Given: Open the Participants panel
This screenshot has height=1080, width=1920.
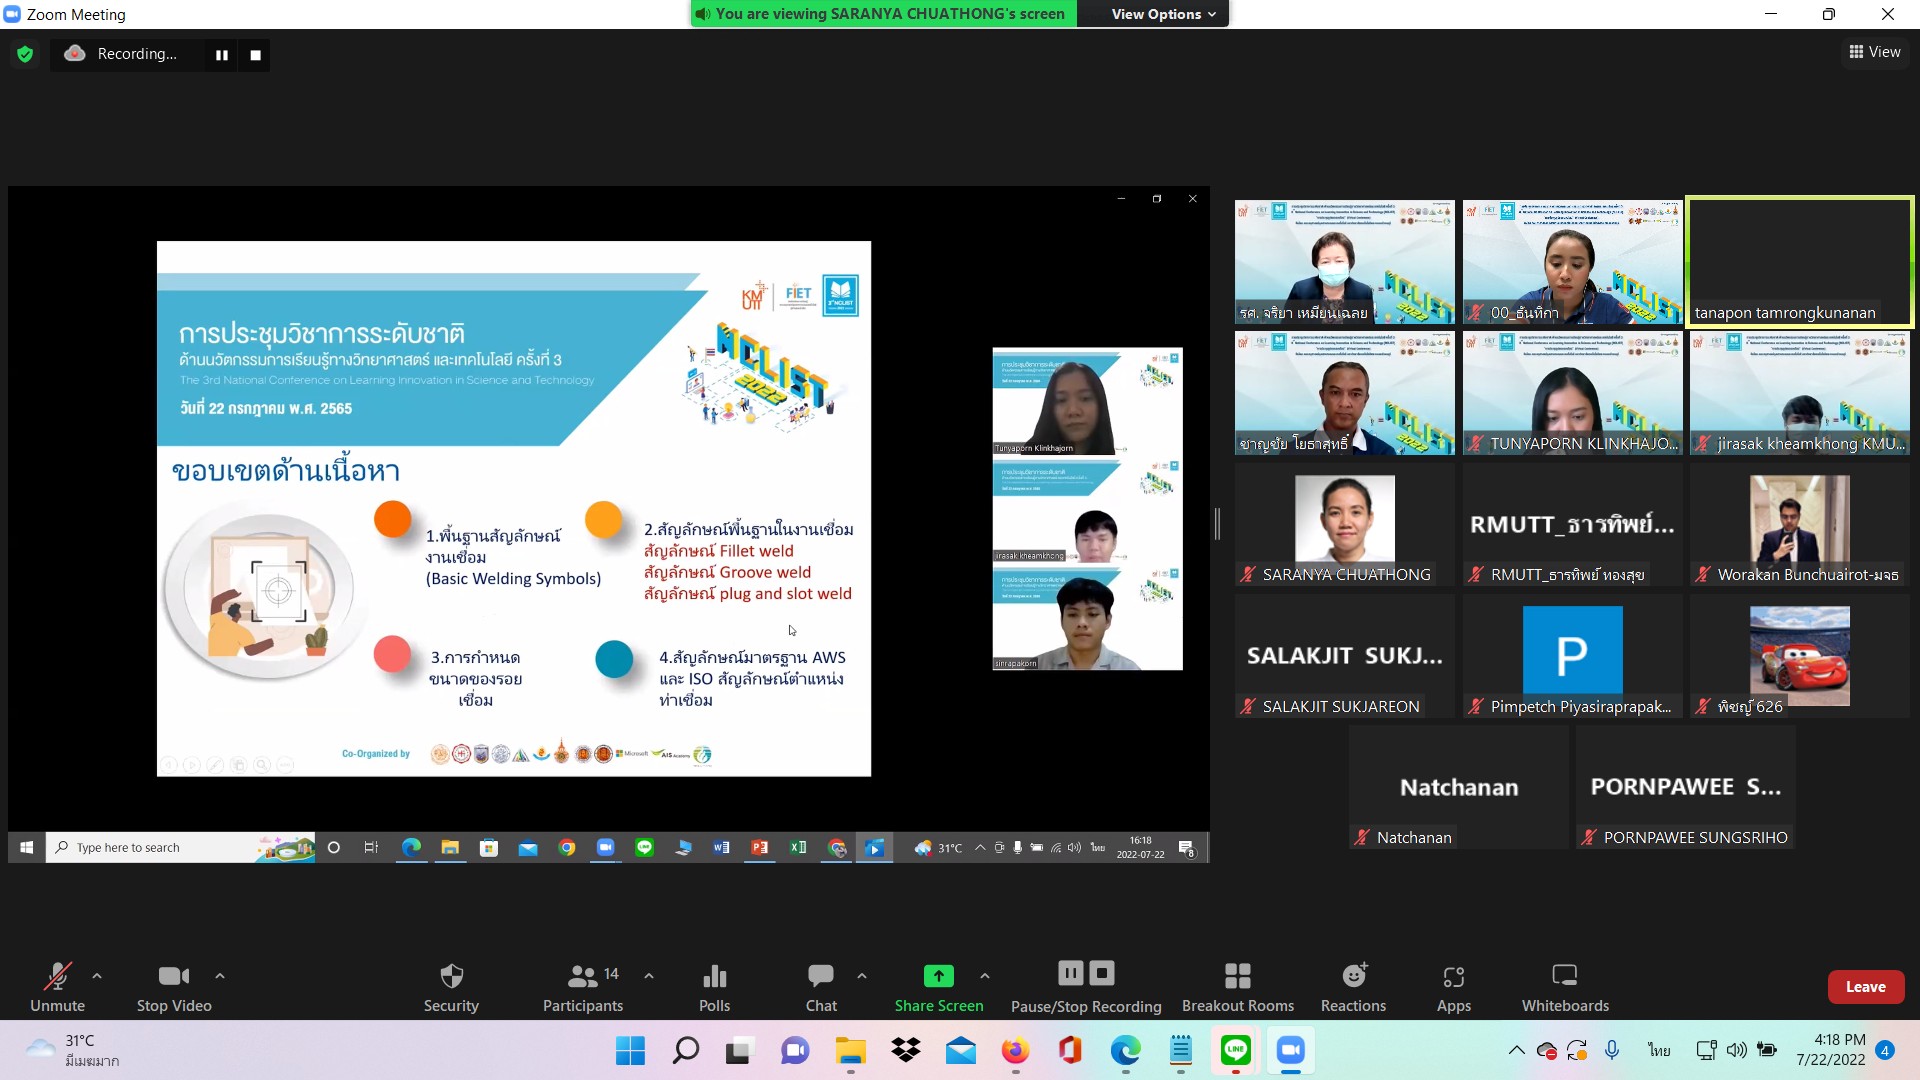Looking at the screenshot, I should (x=583, y=976).
